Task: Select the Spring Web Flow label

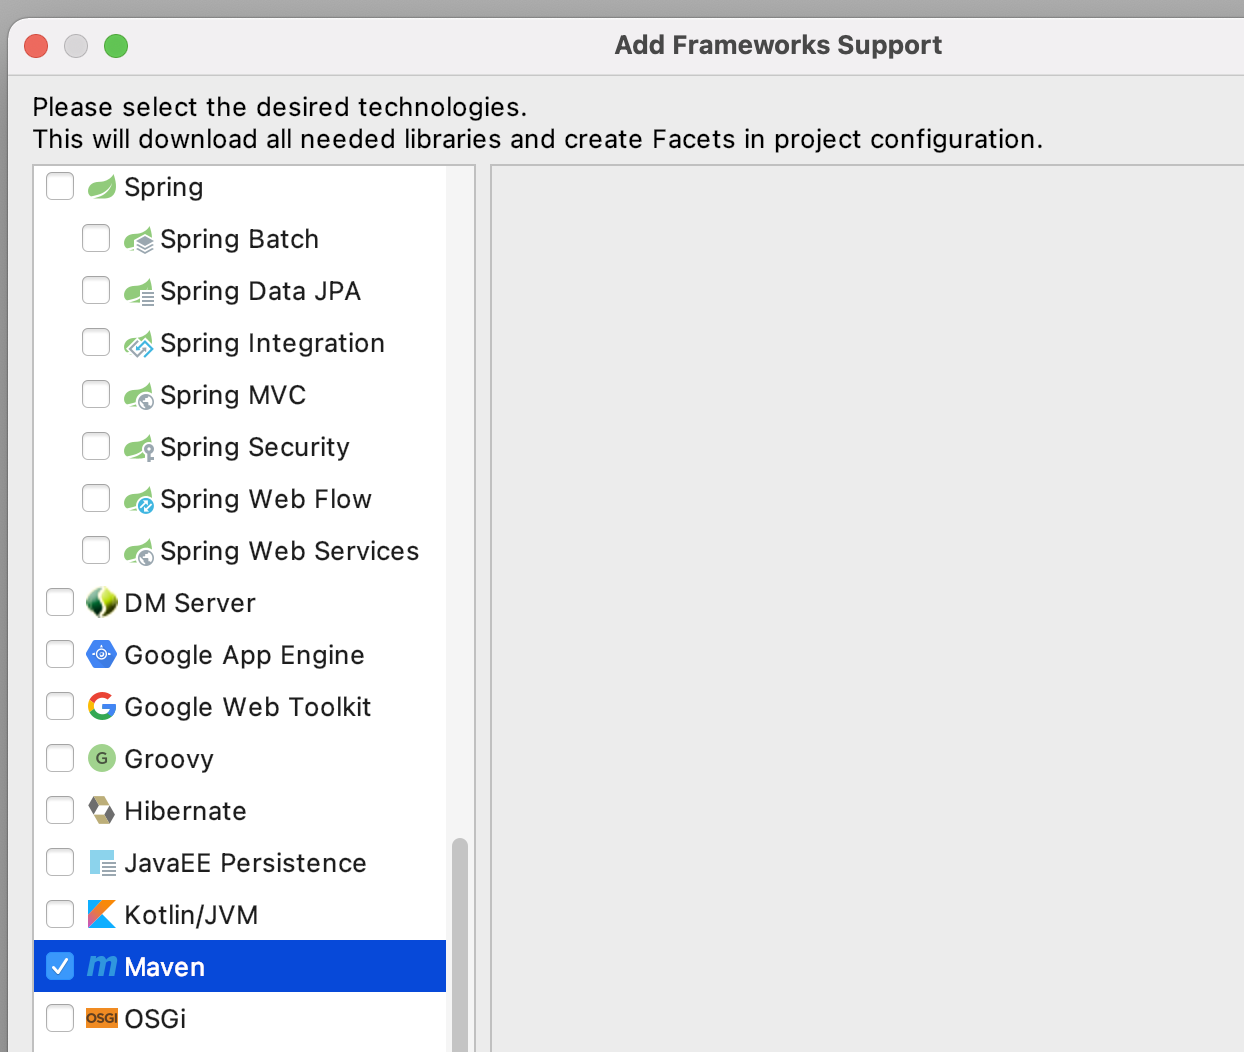Action: [266, 500]
